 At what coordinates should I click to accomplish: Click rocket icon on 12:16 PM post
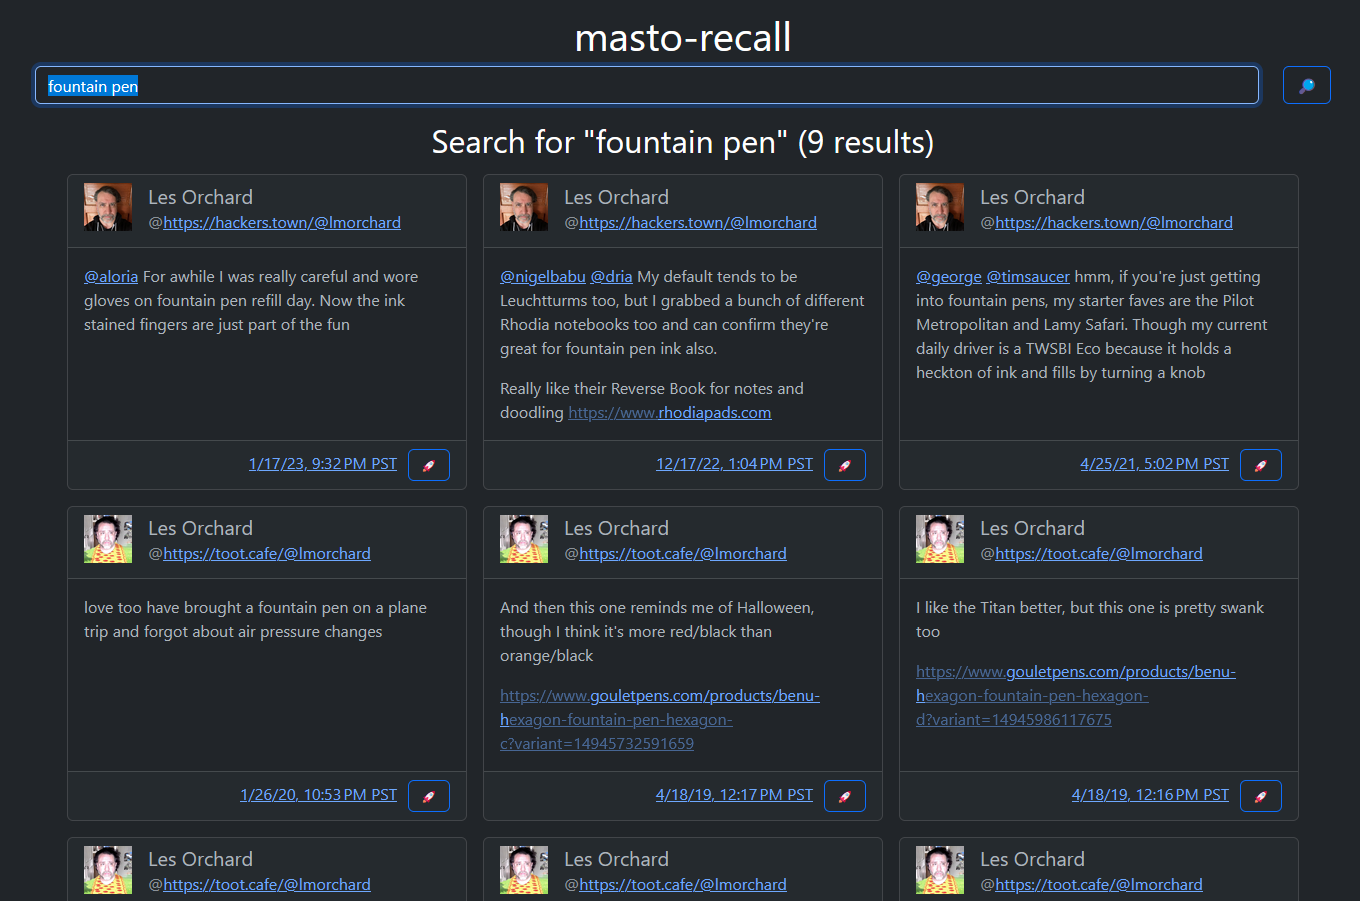pyautogui.click(x=1261, y=796)
